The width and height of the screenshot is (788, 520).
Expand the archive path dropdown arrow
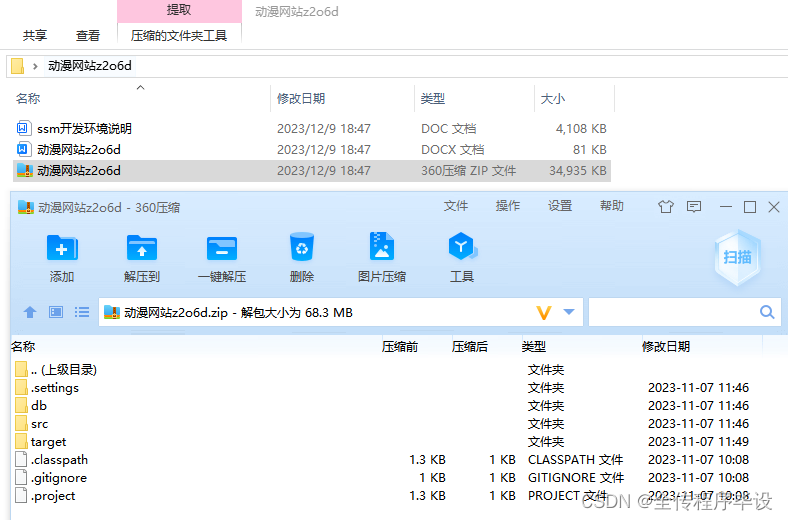tap(569, 312)
